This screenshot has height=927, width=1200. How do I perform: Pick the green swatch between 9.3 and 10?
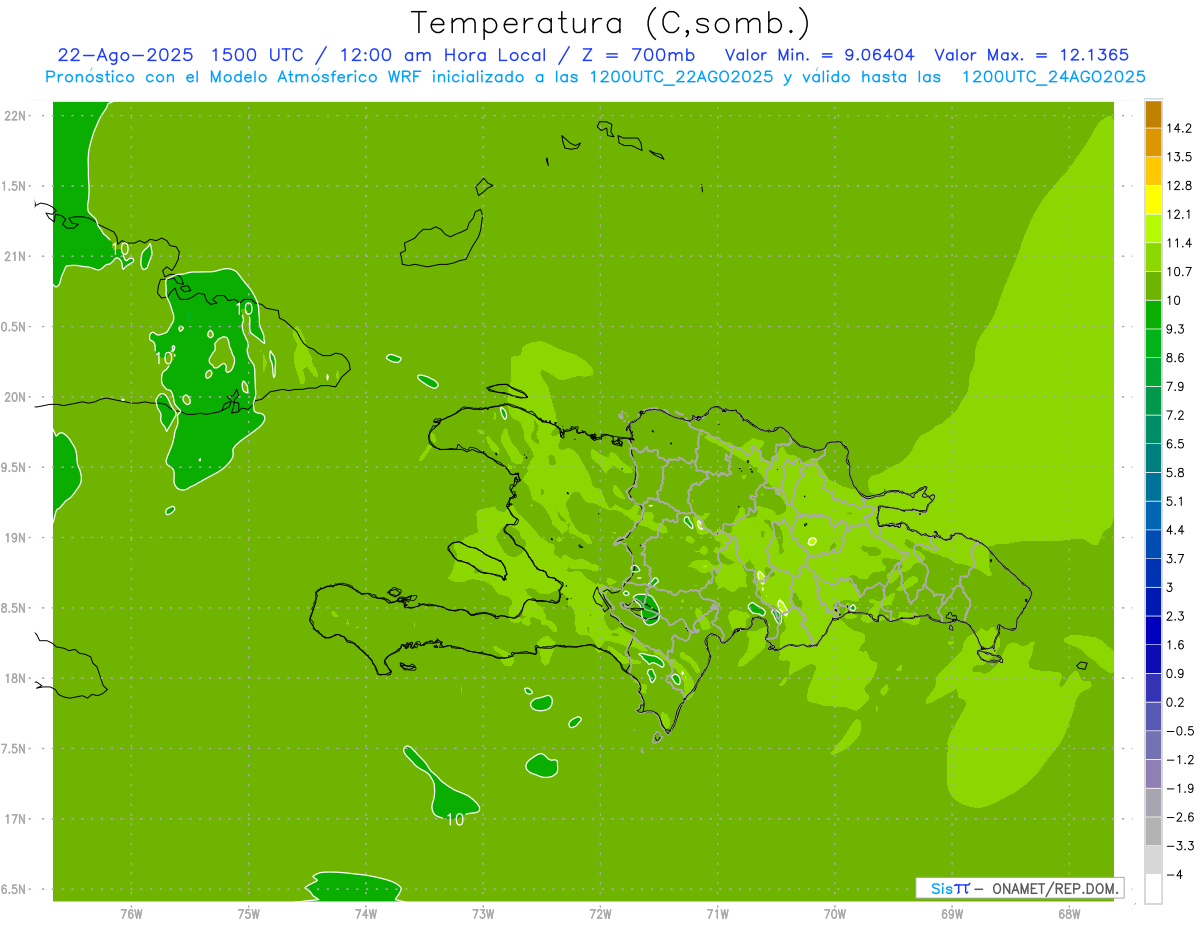1153,315
